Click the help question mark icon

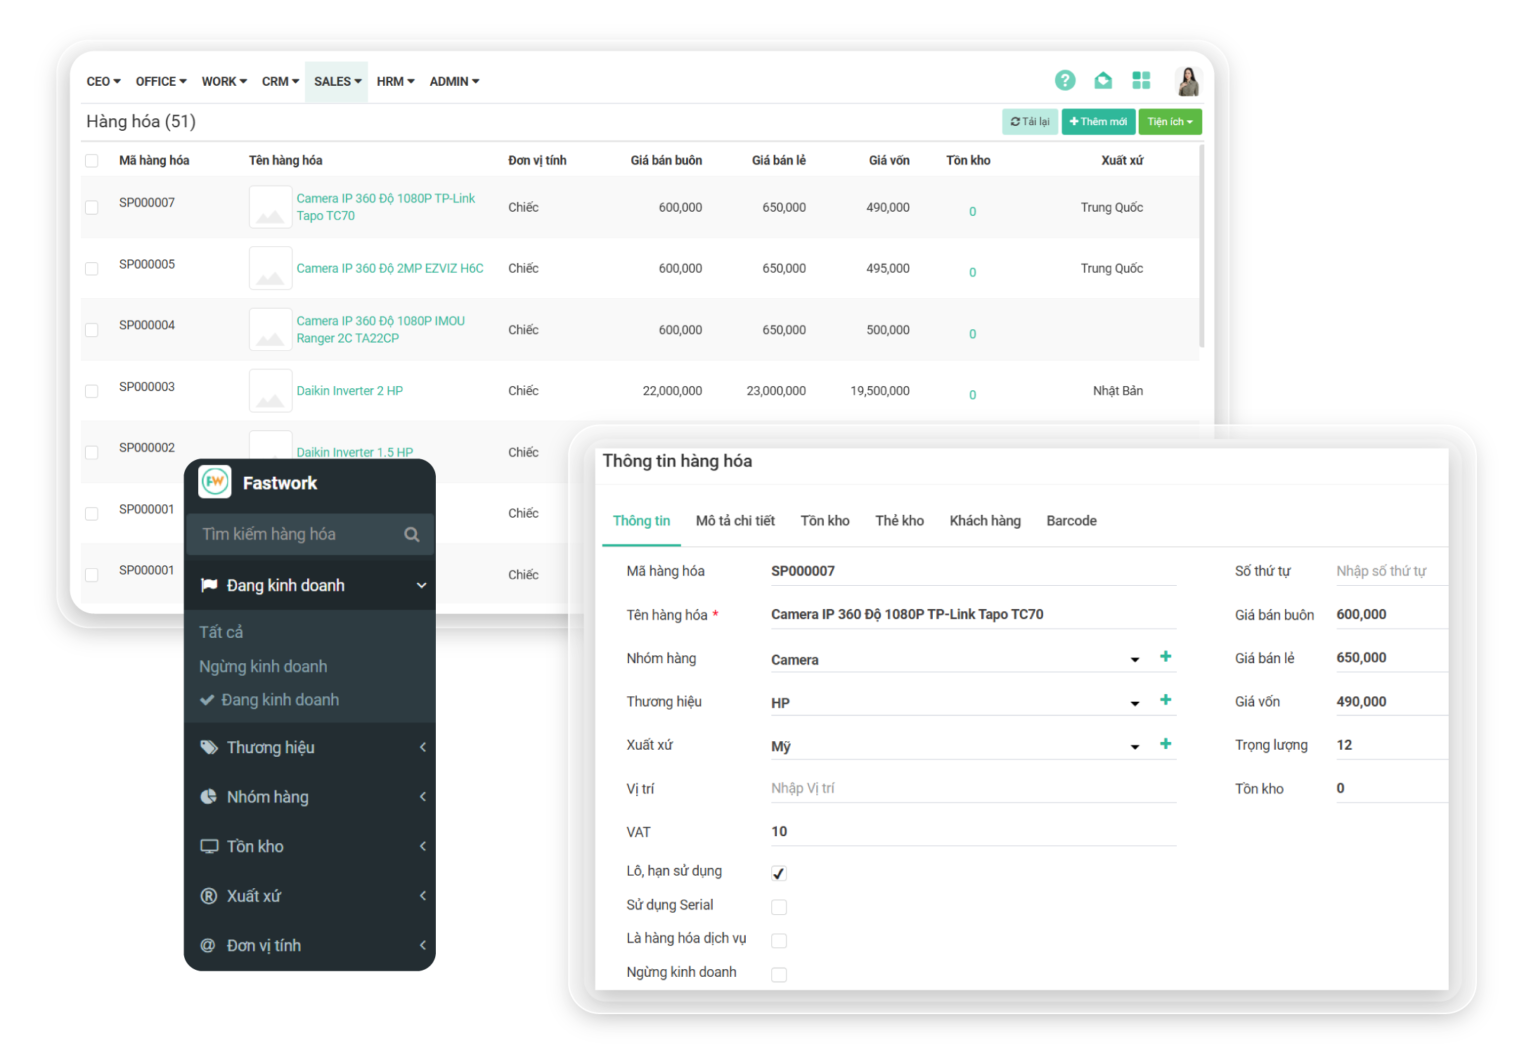pyautogui.click(x=1065, y=80)
